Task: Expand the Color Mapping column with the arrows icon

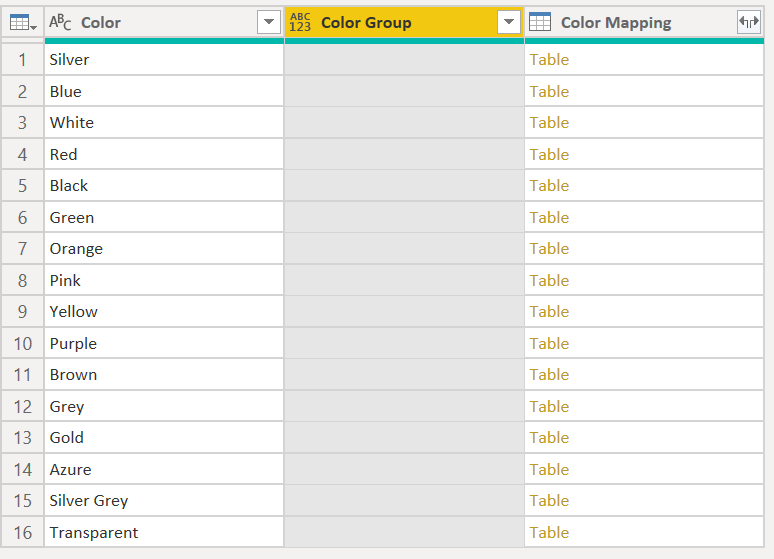Action: click(x=748, y=22)
